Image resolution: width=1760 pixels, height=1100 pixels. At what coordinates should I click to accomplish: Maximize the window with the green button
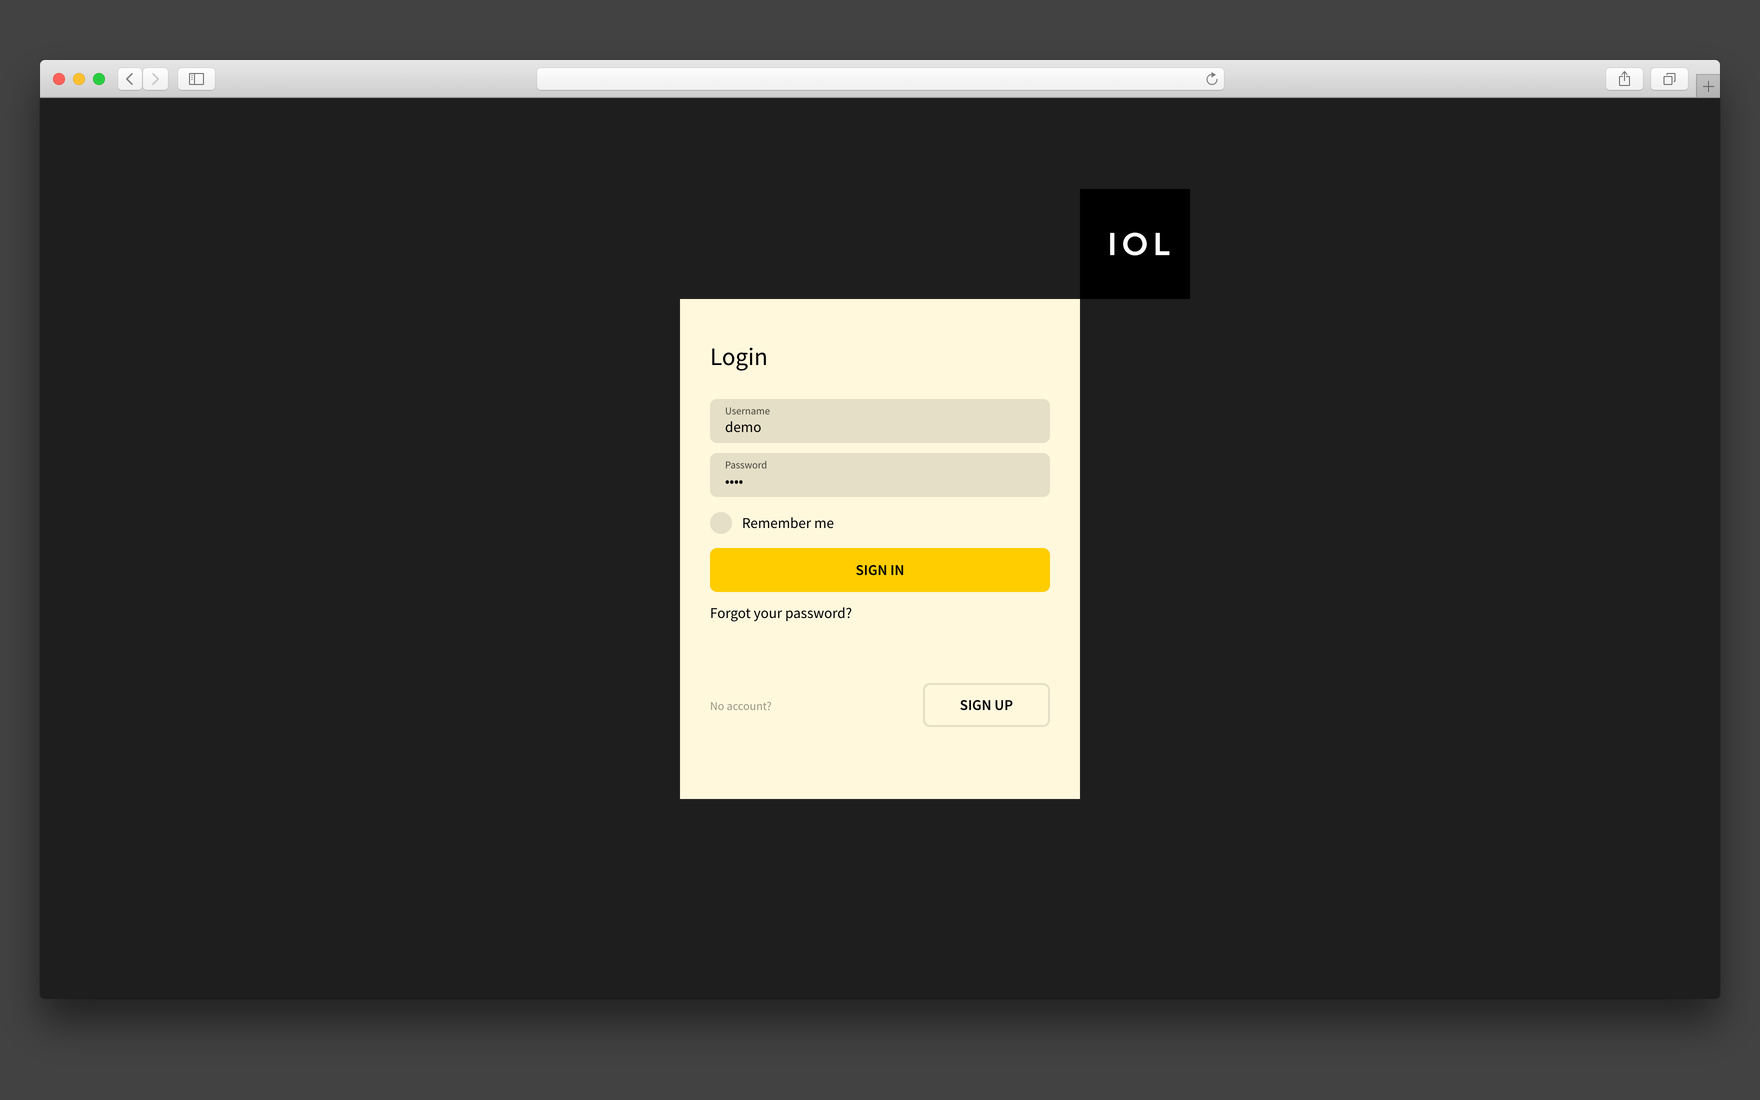[x=99, y=79]
